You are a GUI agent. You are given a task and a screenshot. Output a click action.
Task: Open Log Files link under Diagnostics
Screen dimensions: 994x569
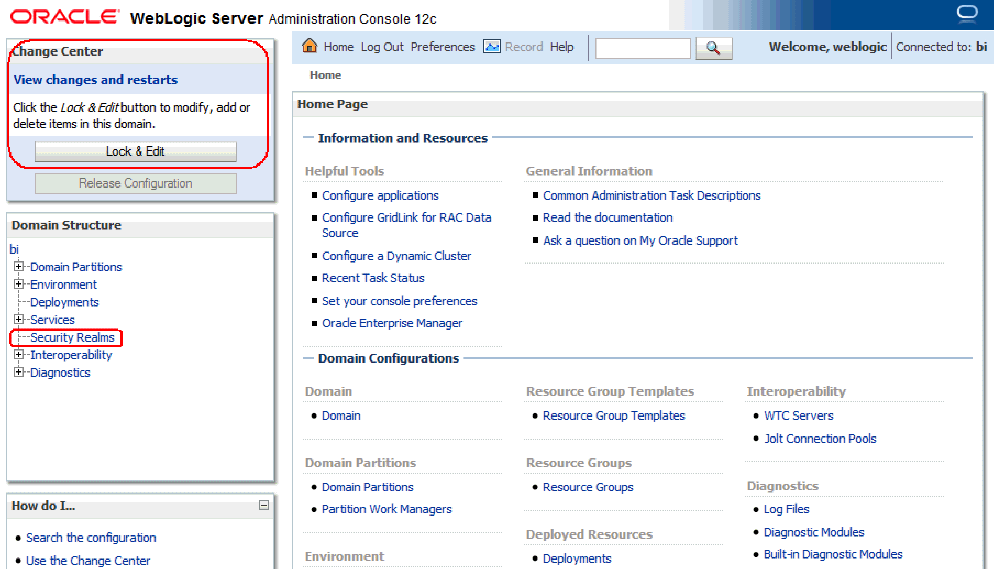coord(787,509)
